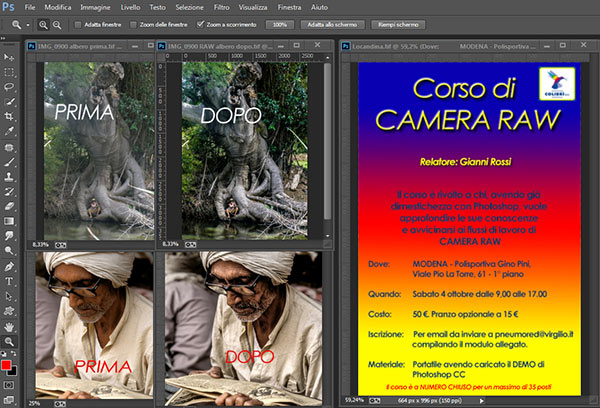This screenshot has width=600, height=408.
Task: Open the zoom tool preset dropdown
Action: [x=20, y=22]
